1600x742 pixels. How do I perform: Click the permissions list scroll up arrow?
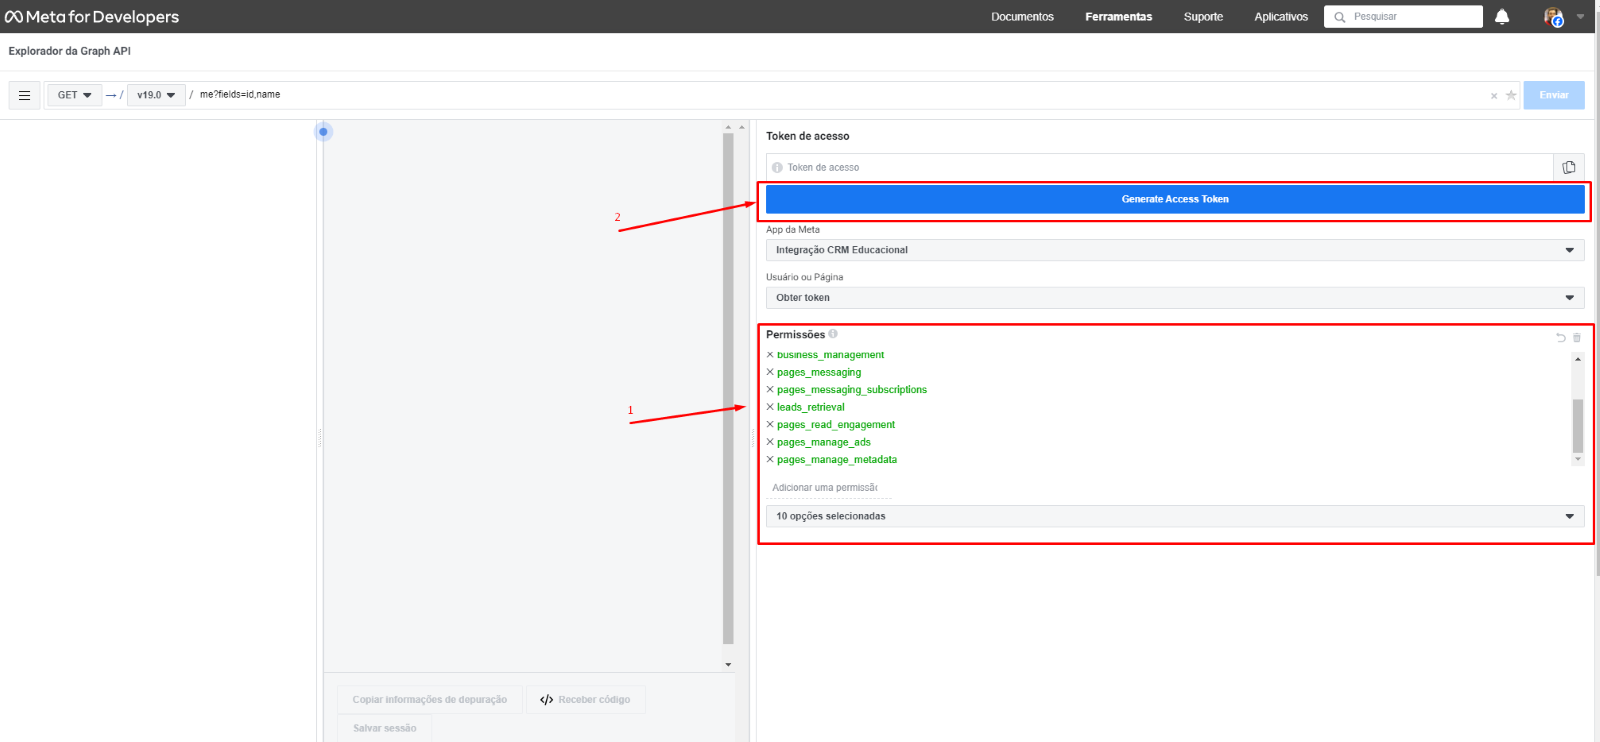(x=1578, y=359)
